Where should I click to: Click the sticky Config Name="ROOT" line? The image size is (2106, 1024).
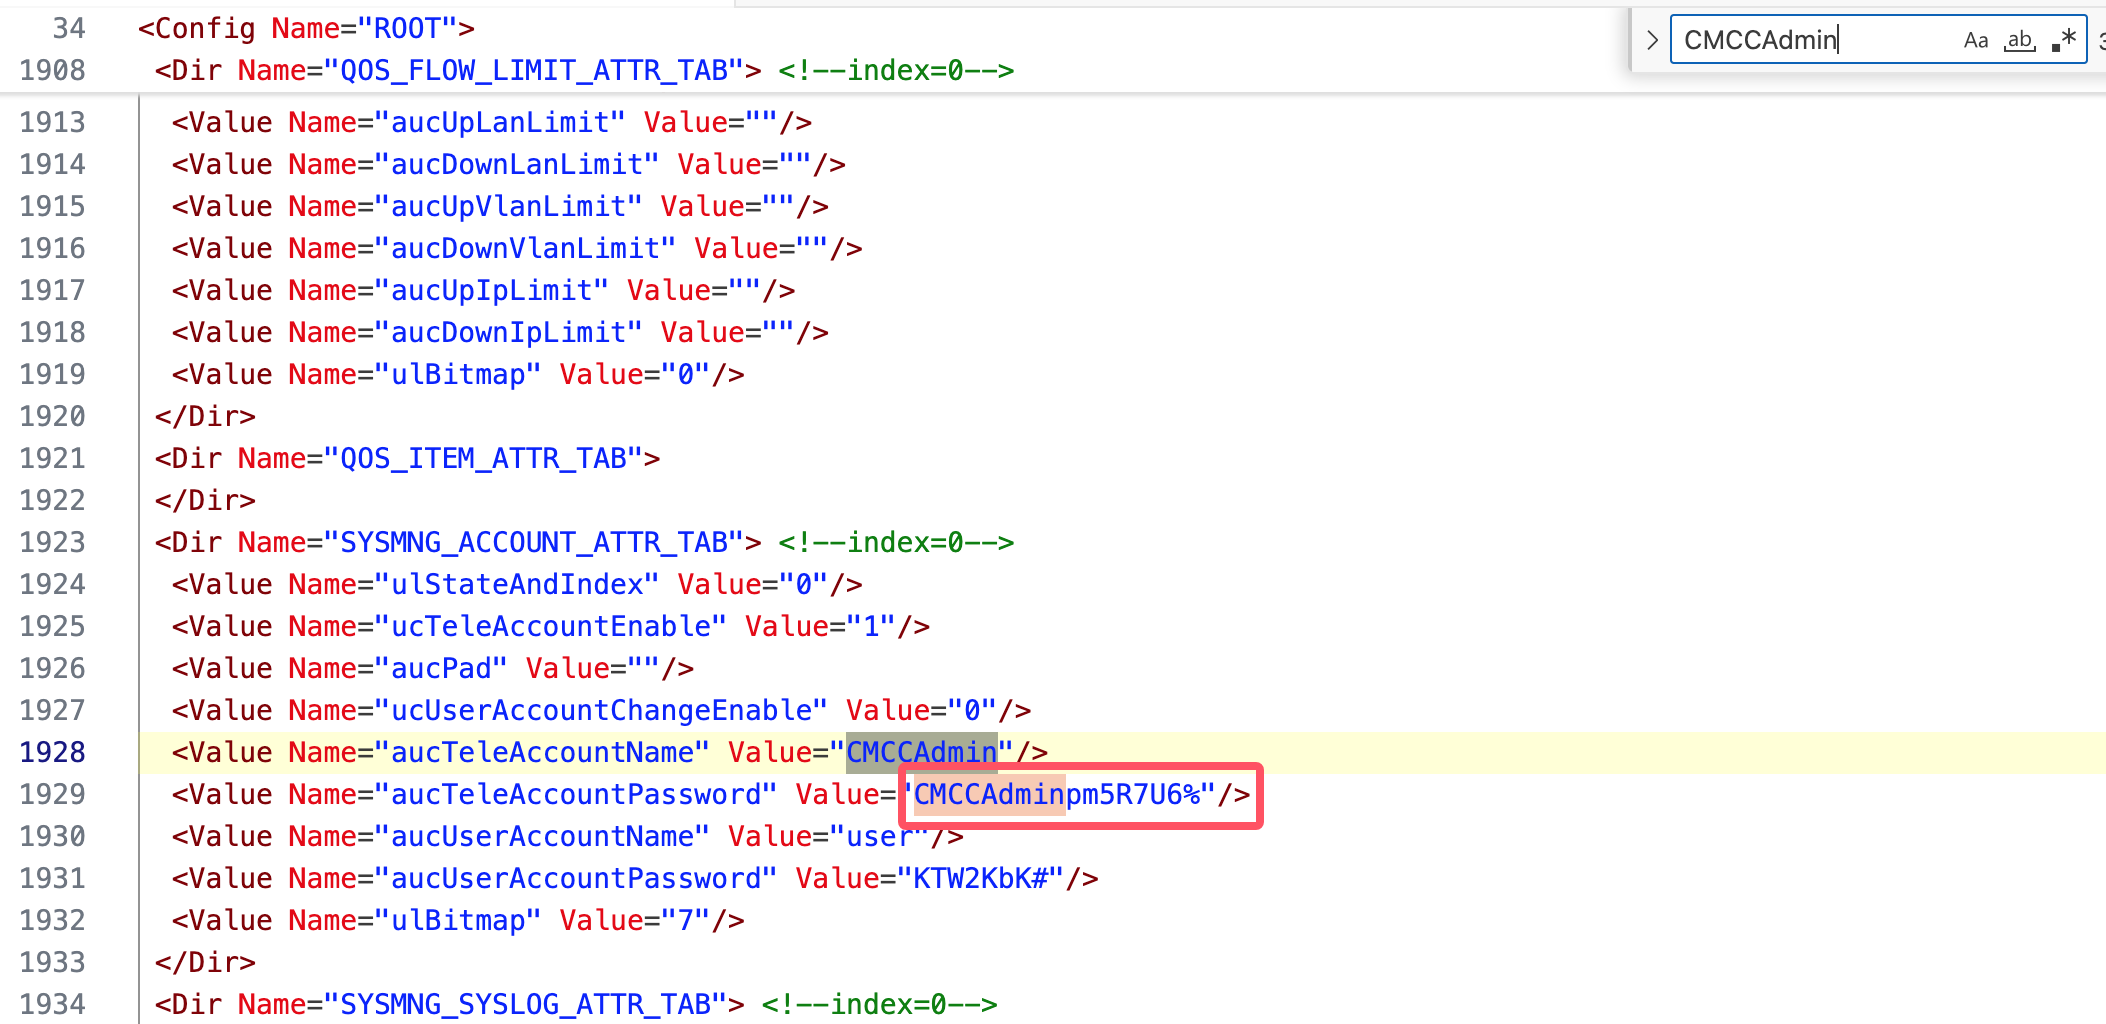coord(306,28)
